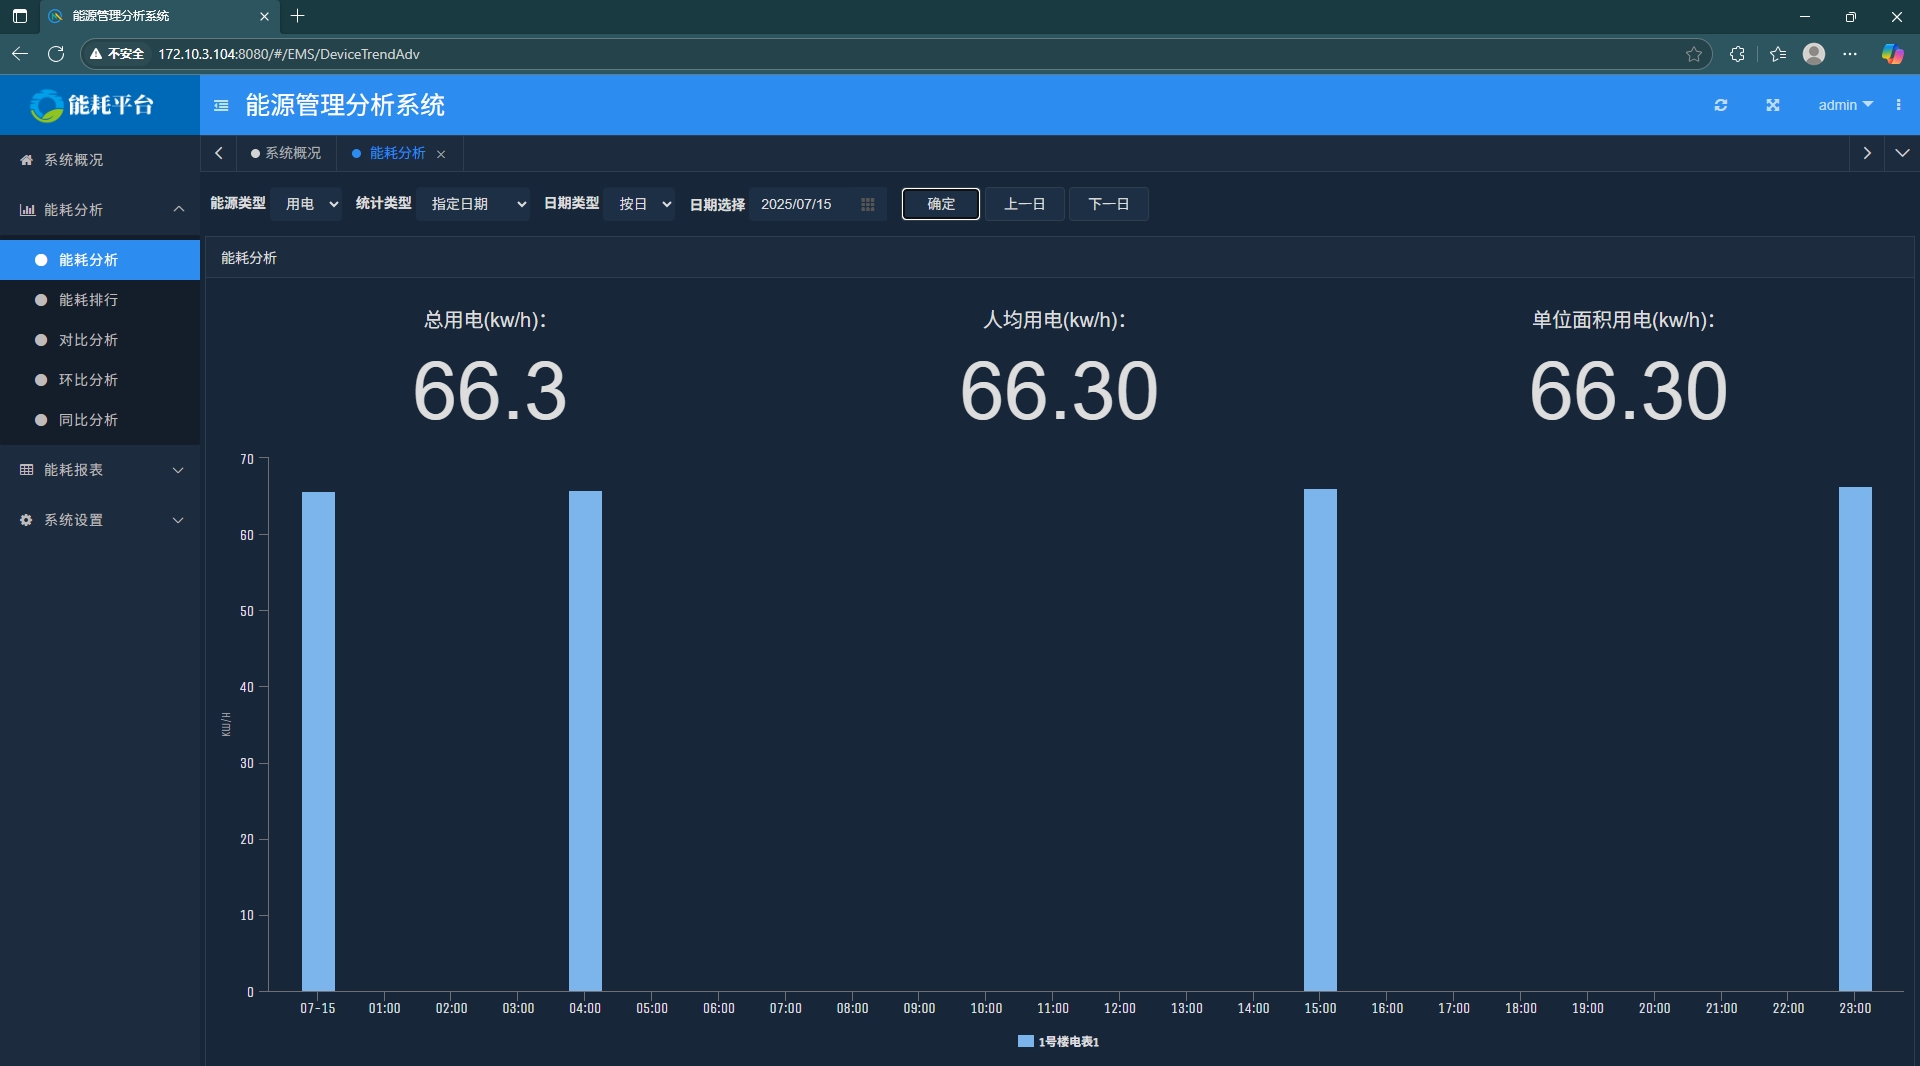Open the admin user dropdown

(1844, 105)
